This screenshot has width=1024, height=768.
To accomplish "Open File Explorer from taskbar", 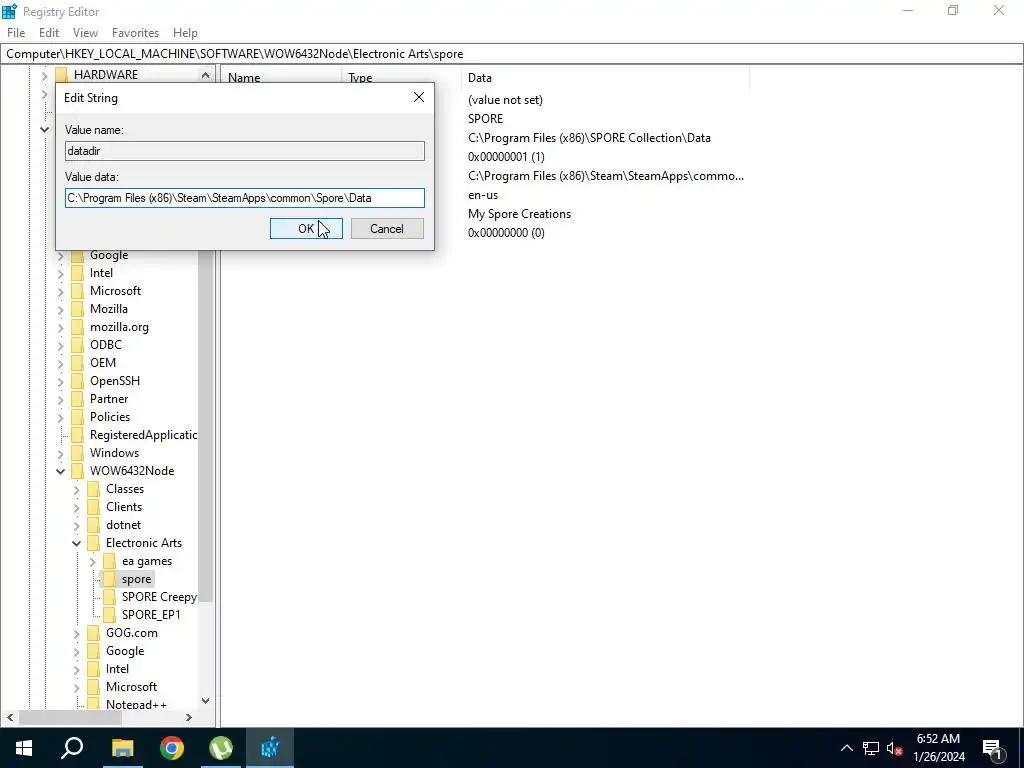I will tap(122, 748).
